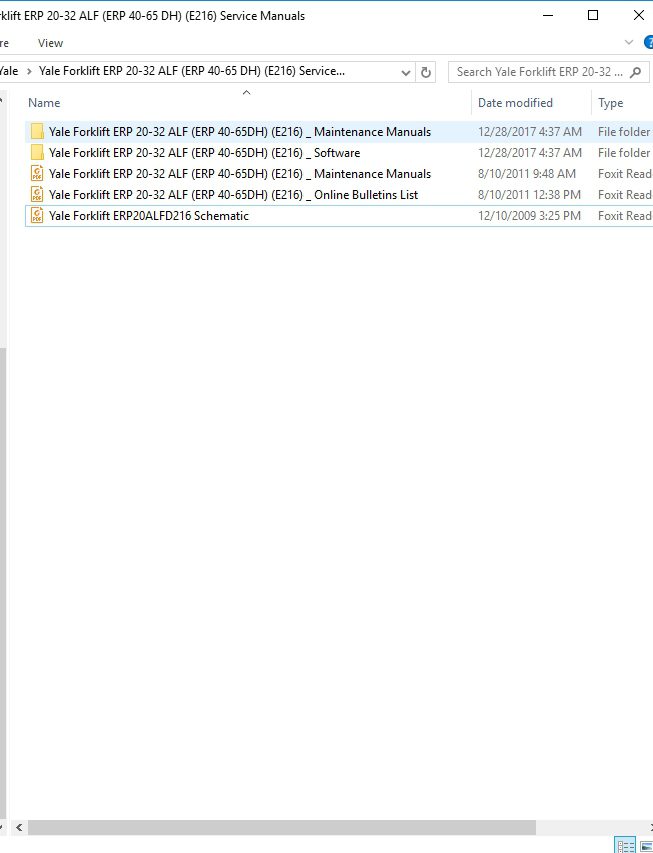Click 'File folder' type of Maintenance Manuals folder

pyautogui.click(x=624, y=132)
